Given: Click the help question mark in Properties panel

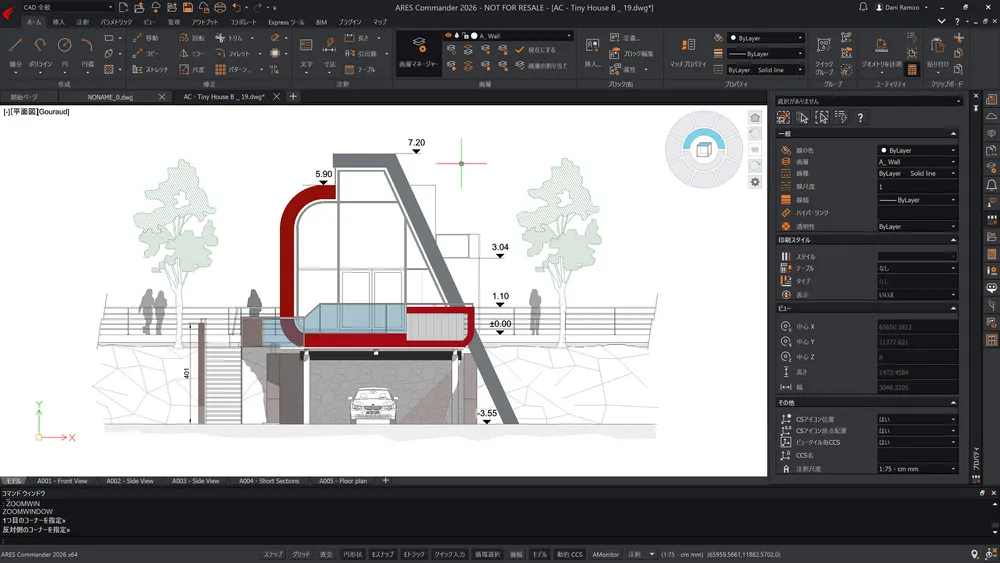Looking at the screenshot, I should click(x=860, y=117).
